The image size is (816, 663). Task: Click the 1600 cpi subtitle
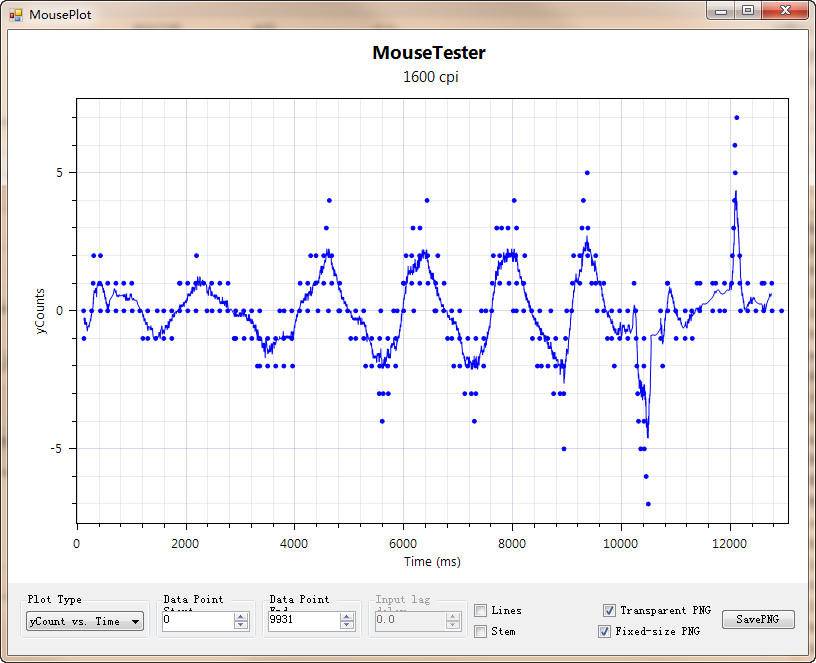[x=431, y=76]
